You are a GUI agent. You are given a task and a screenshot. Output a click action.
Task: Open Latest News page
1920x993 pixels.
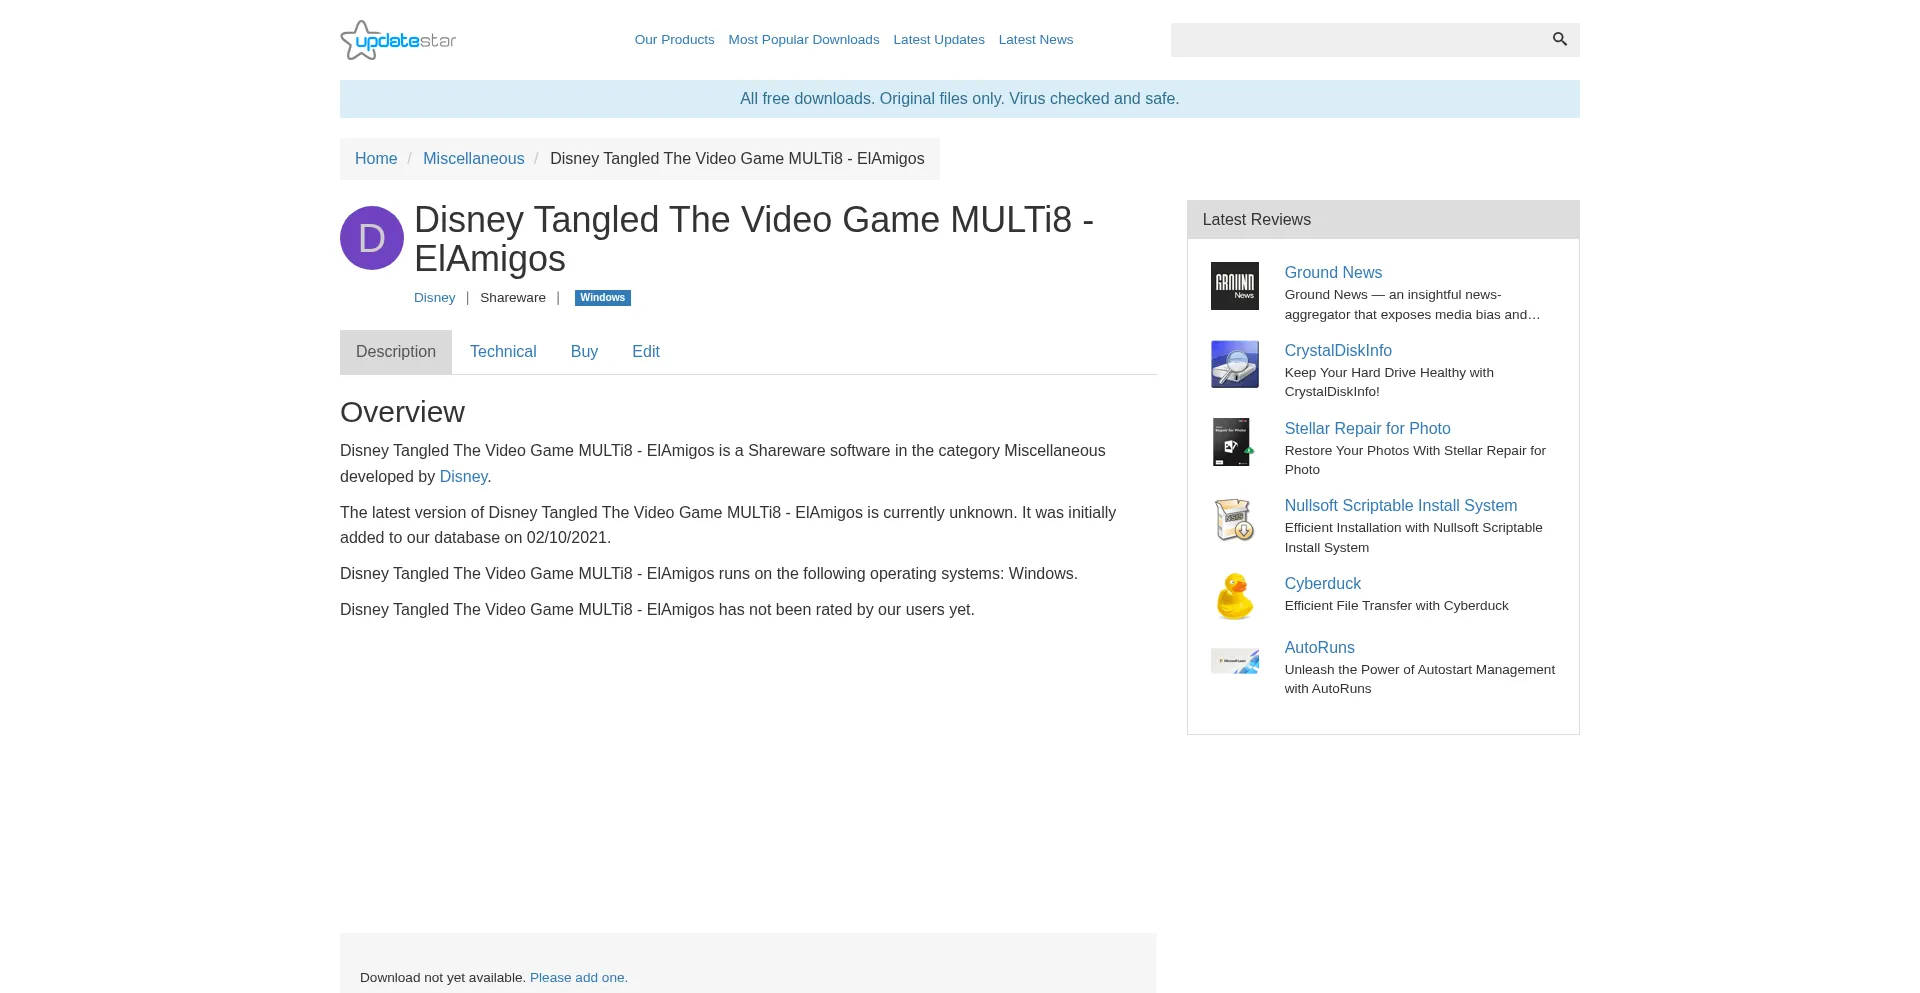pyautogui.click(x=1036, y=40)
